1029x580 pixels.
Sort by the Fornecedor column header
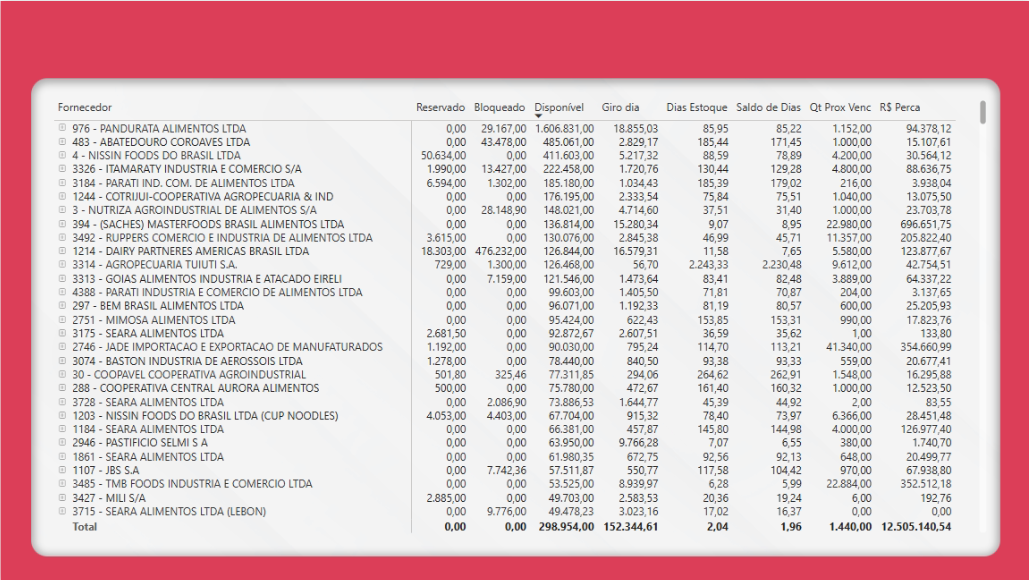point(85,107)
